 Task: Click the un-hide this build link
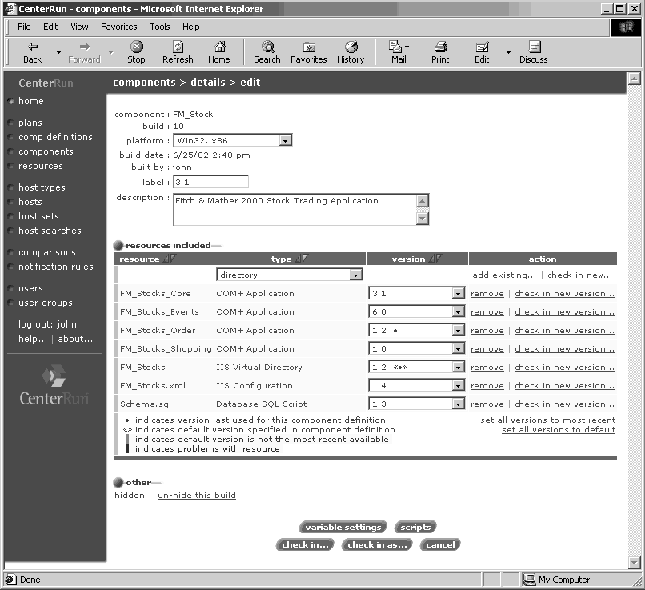196,495
